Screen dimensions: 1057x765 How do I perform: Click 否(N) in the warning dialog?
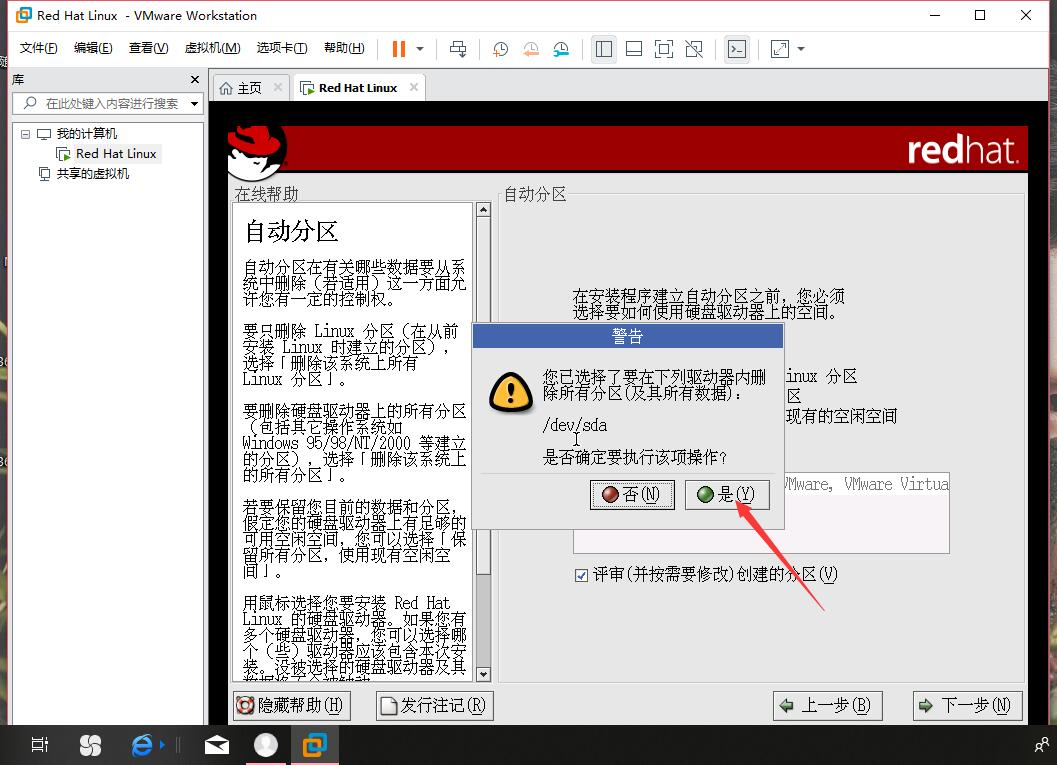[632, 495]
